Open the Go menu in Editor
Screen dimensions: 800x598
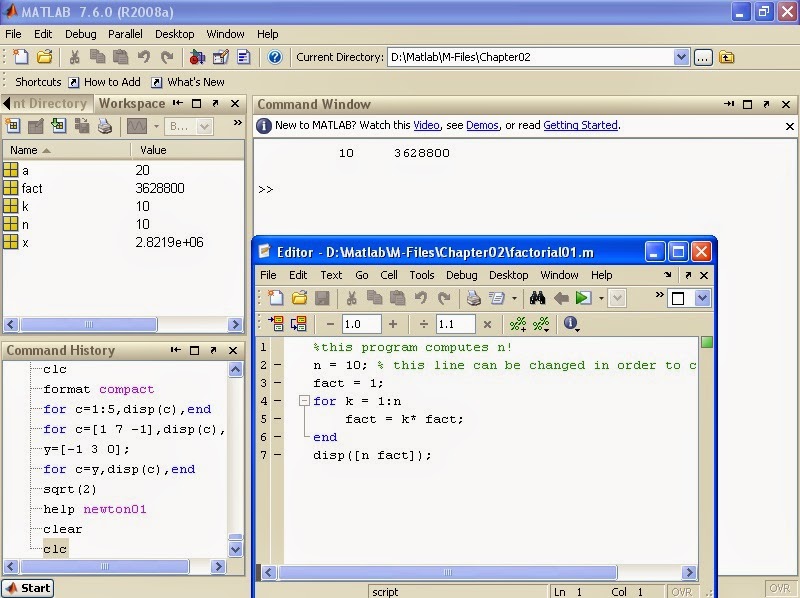[362, 275]
